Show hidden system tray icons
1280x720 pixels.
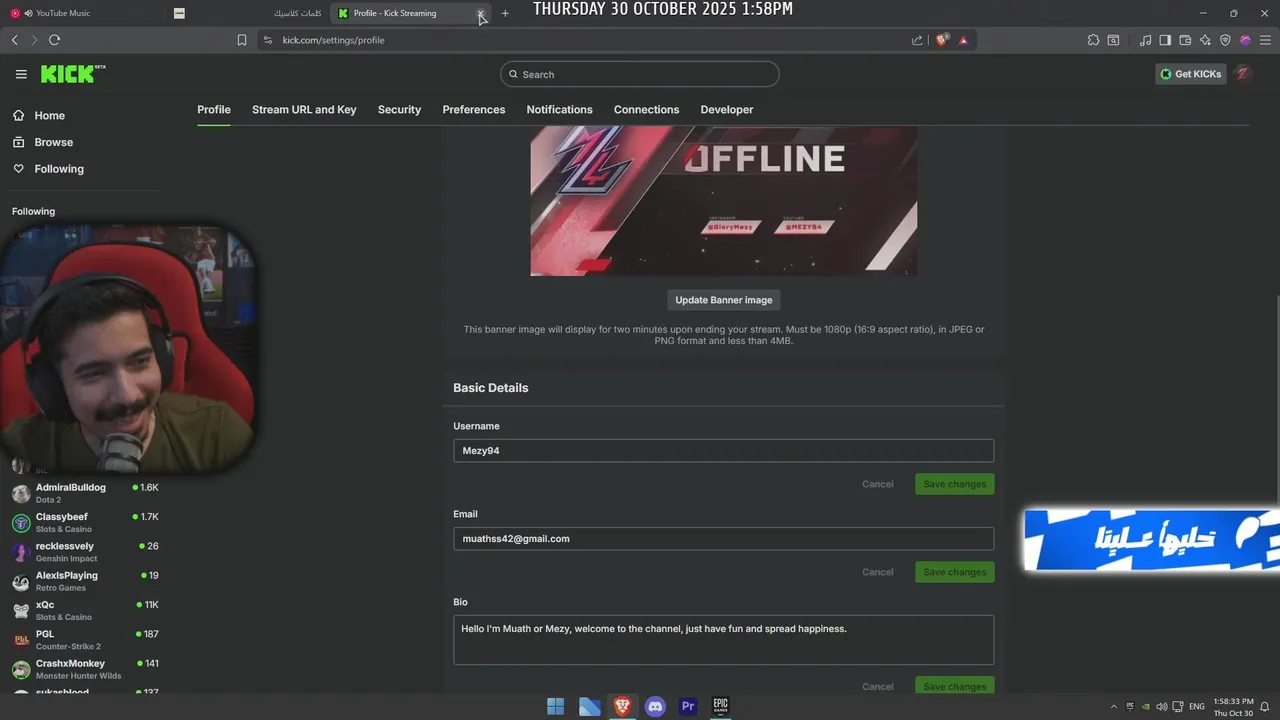pyautogui.click(x=1114, y=706)
